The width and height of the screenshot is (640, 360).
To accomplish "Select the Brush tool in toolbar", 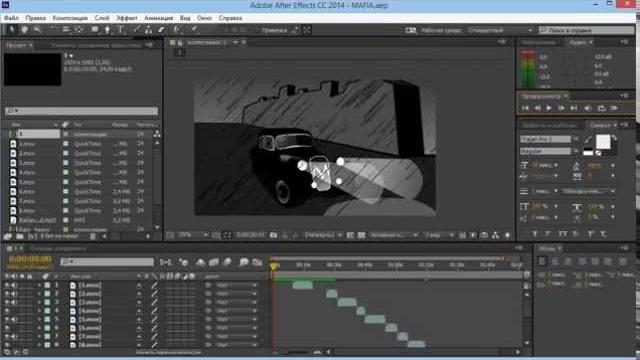I will pos(137,29).
